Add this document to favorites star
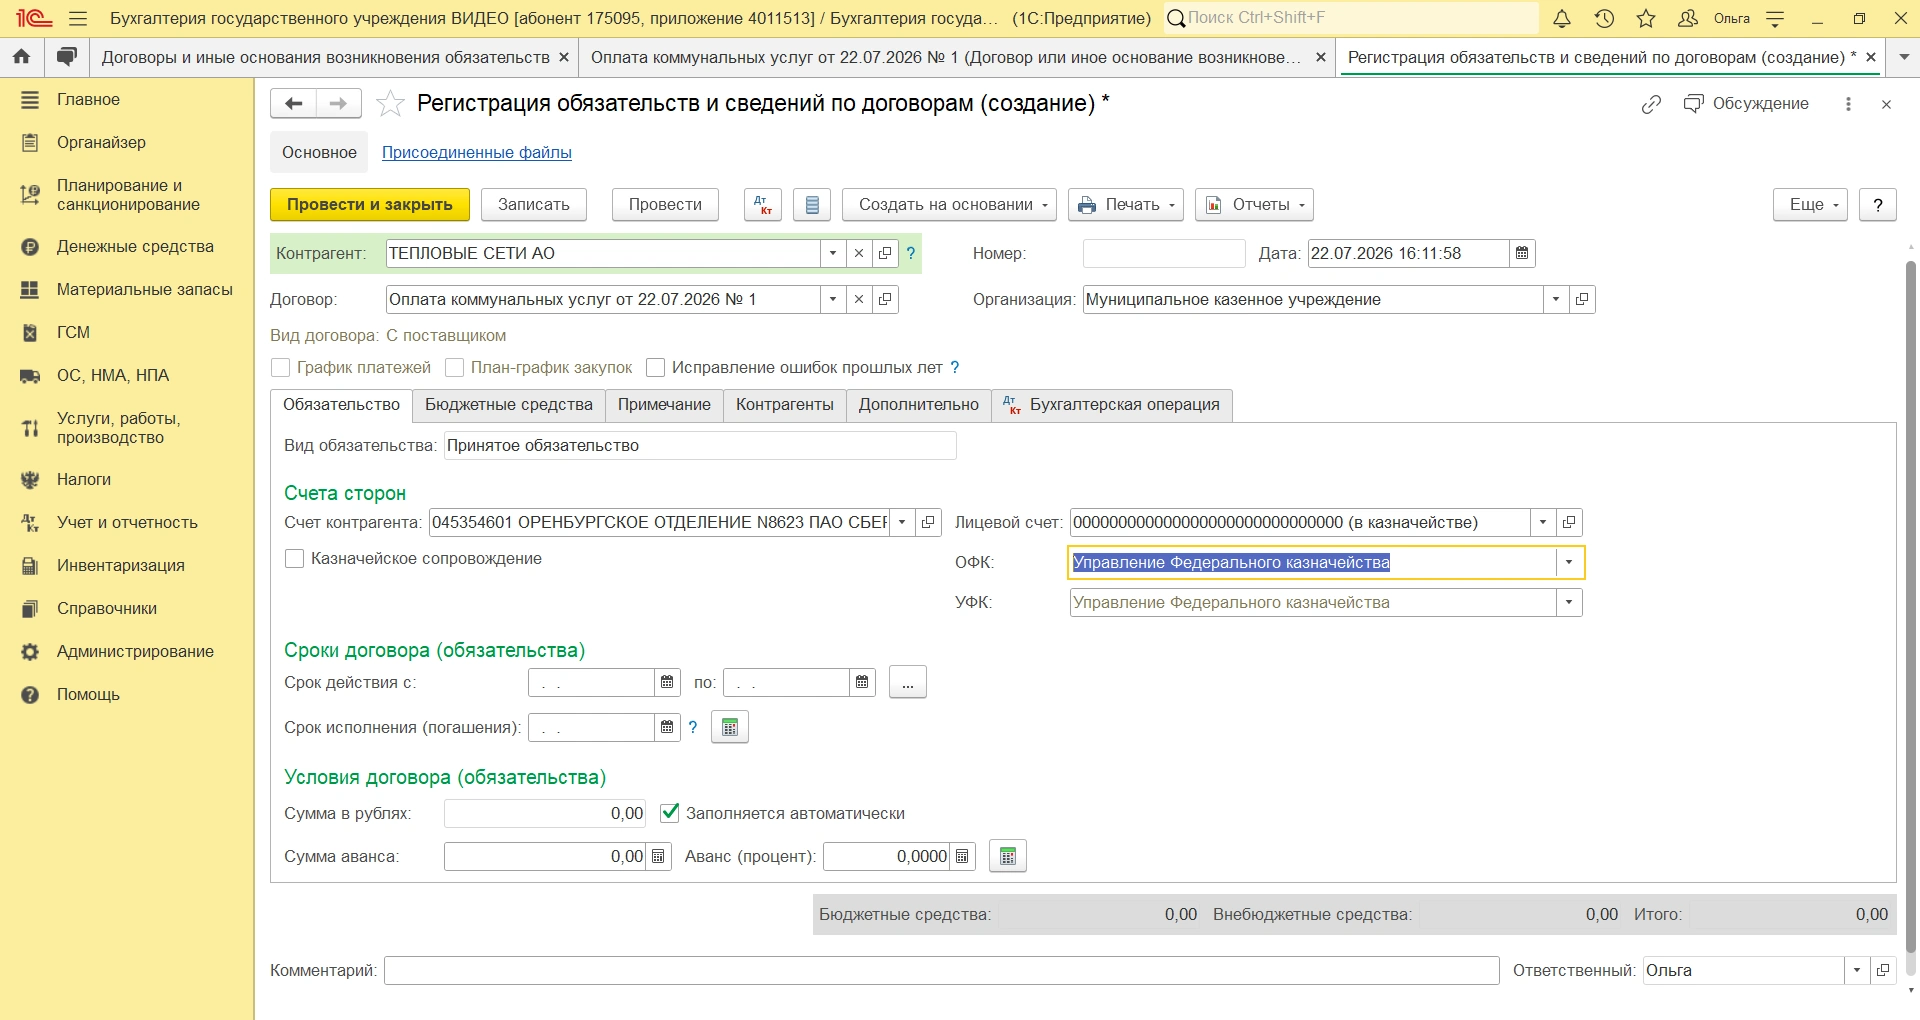 click(x=390, y=103)
